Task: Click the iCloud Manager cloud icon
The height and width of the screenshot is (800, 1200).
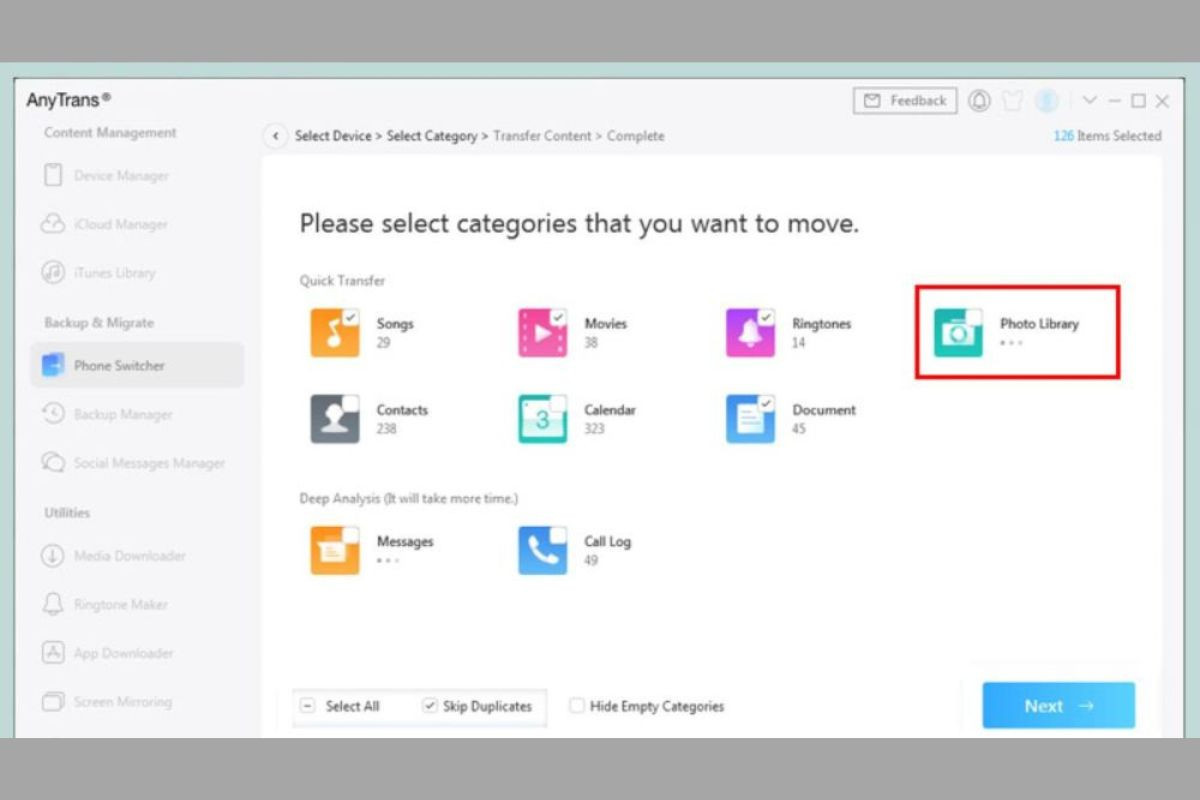Action: 53,224
